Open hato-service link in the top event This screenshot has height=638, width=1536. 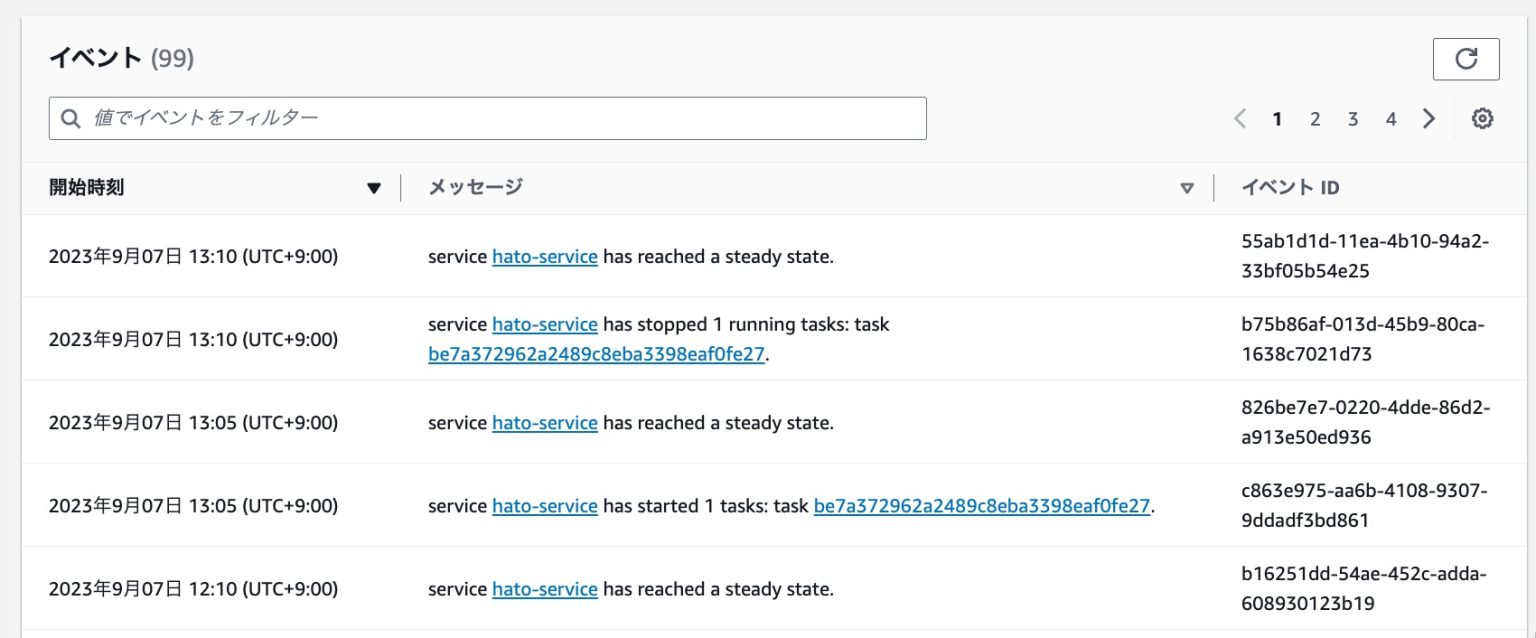point(545,256)
